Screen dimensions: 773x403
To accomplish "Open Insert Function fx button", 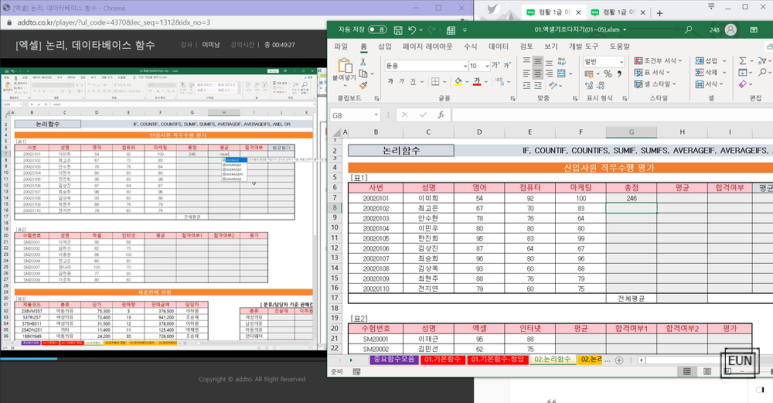I will pyautogui.click(x=441, y=115).
